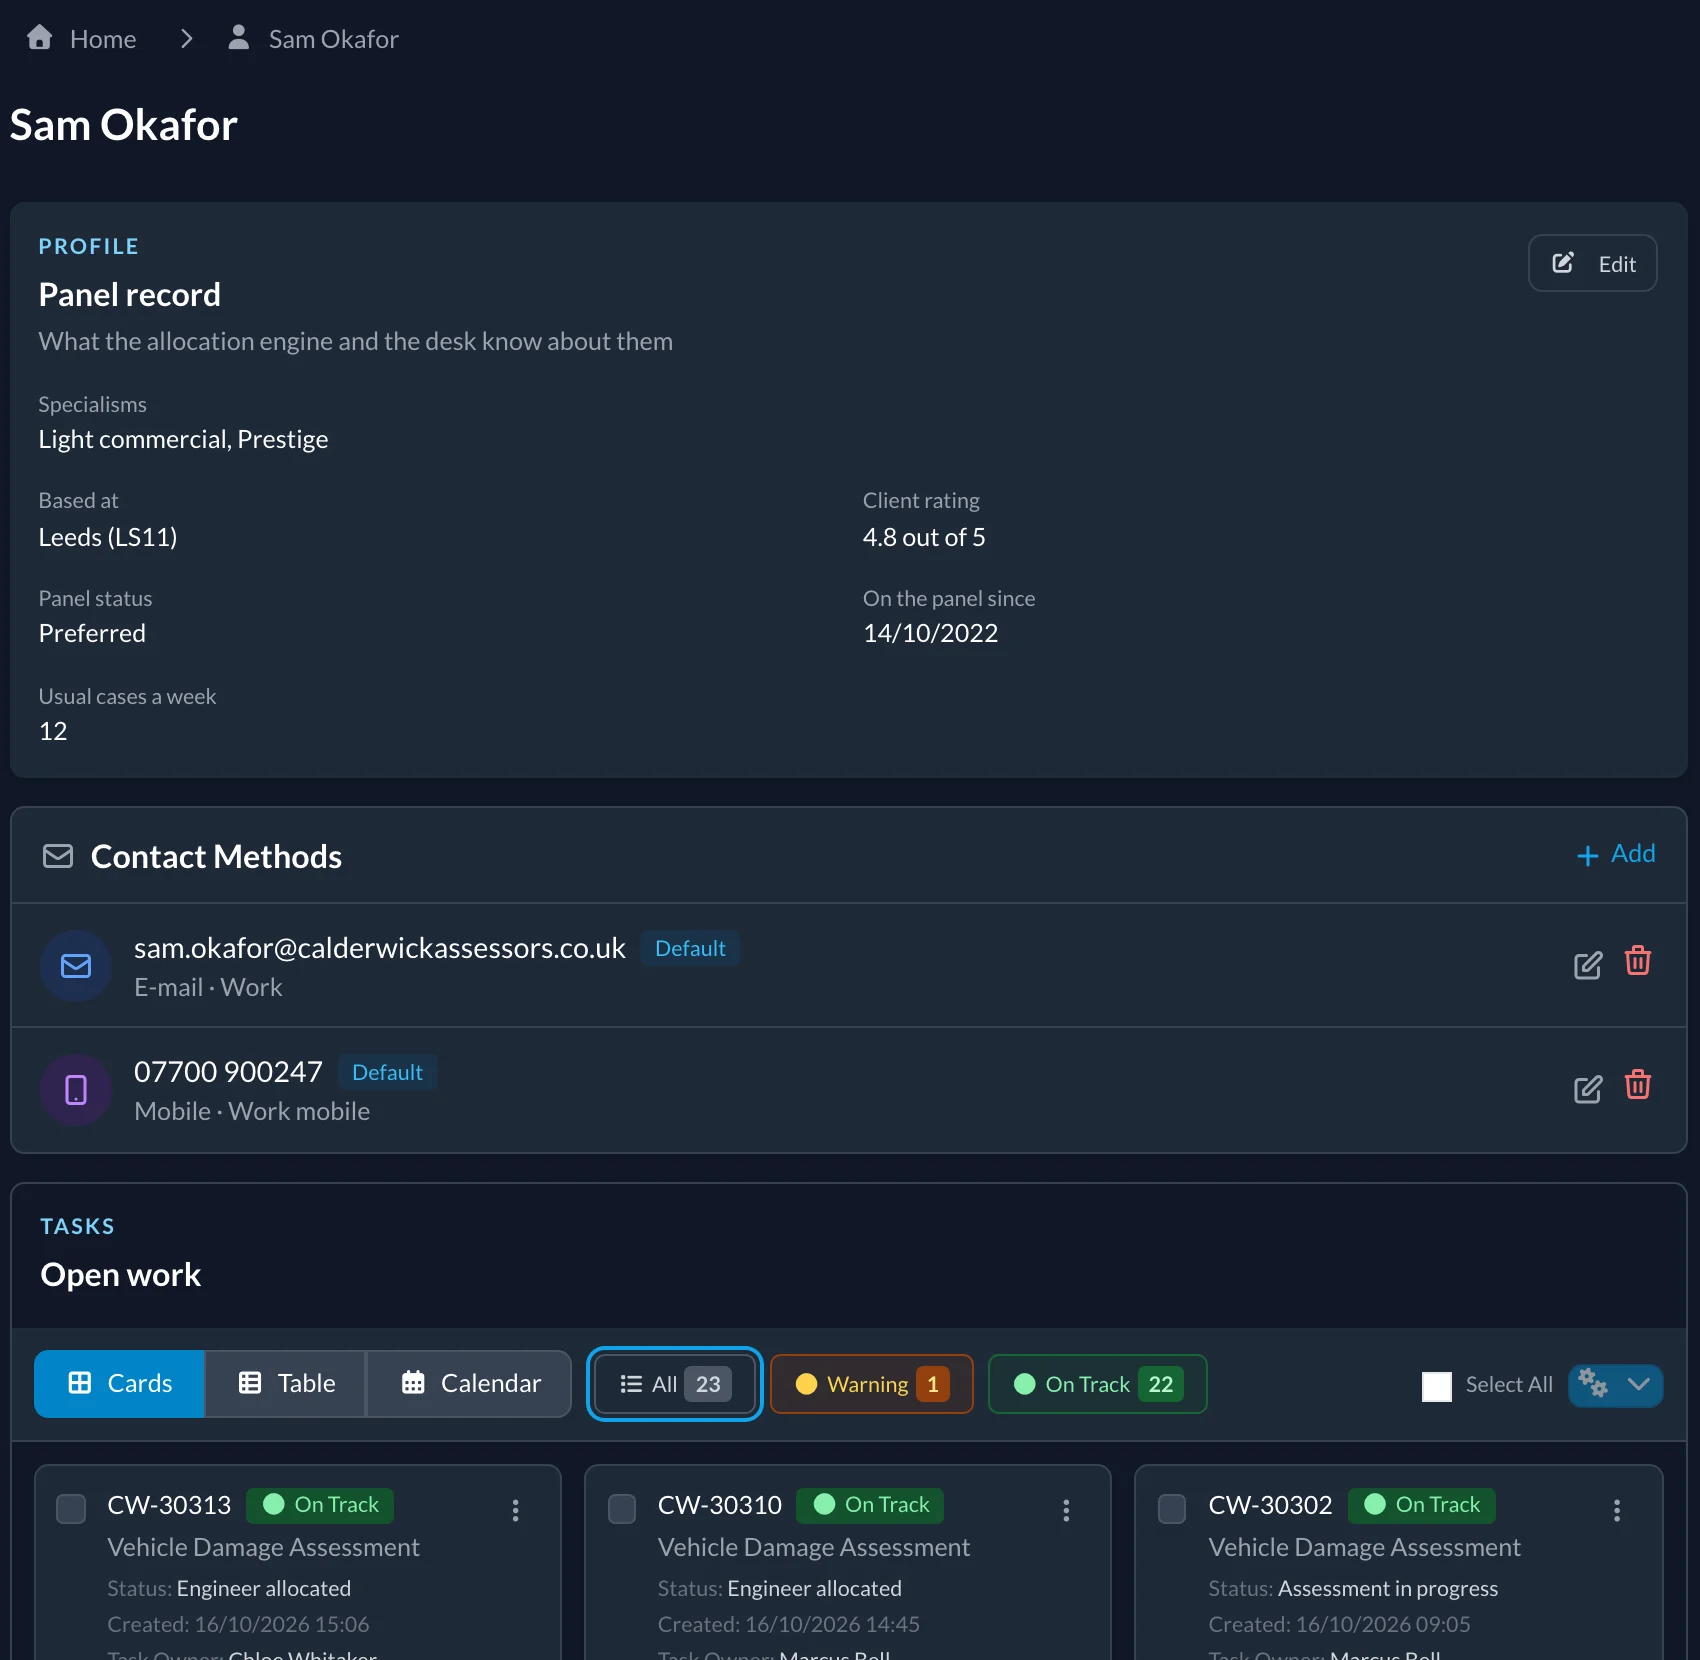Image resolution: width=1700 pixels, height=1660 pixels.
Task: Check the CW-30310 task checkbox
Action: 622,1509
